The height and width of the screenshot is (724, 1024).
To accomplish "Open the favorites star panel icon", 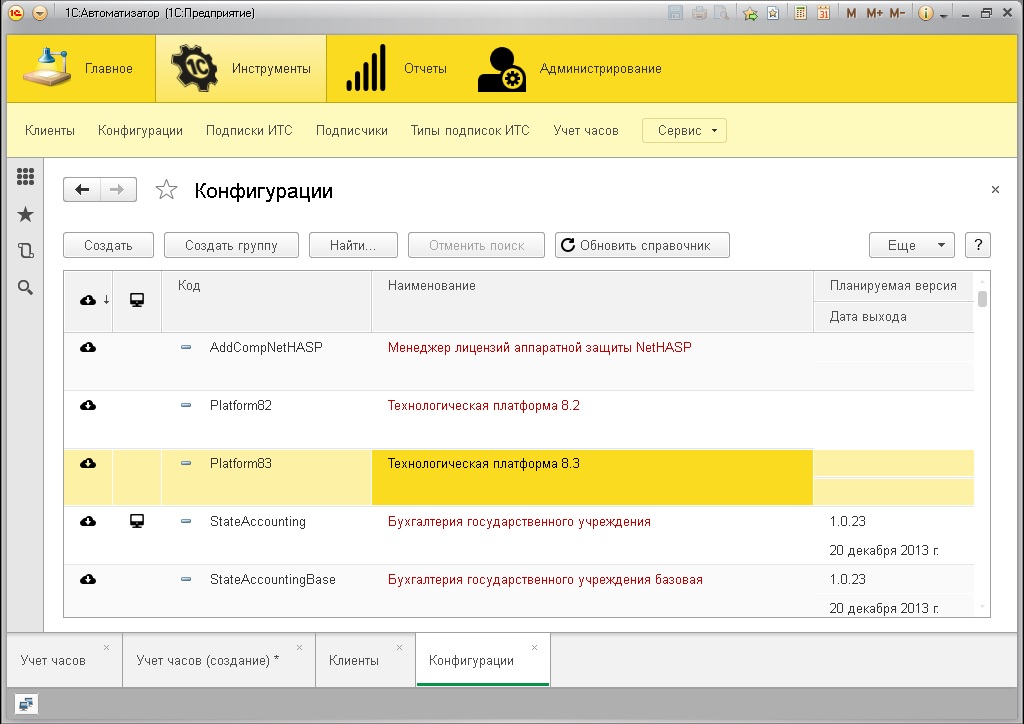I will tap(26, 214).
